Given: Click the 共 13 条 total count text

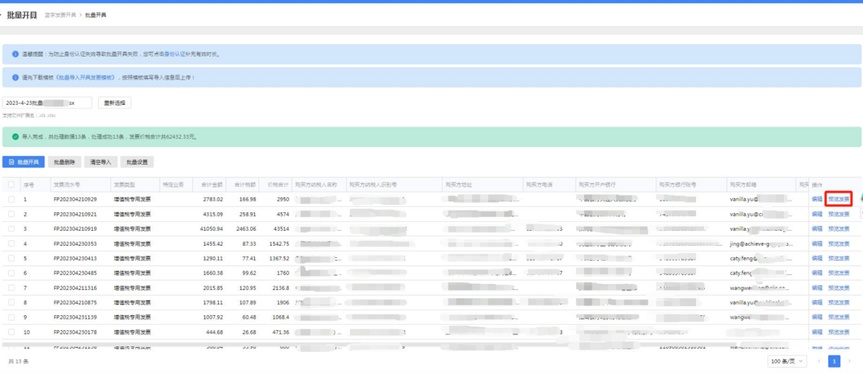Looking at the screenshot, I should (19, 361).
